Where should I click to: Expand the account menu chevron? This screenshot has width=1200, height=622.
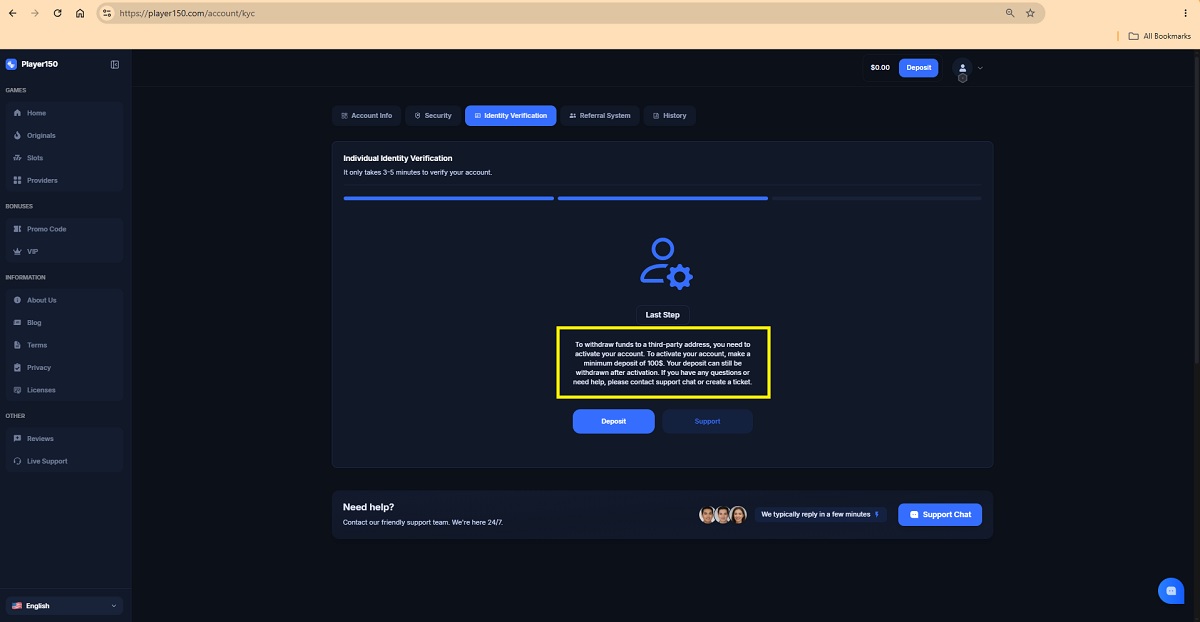click(980, 68)
